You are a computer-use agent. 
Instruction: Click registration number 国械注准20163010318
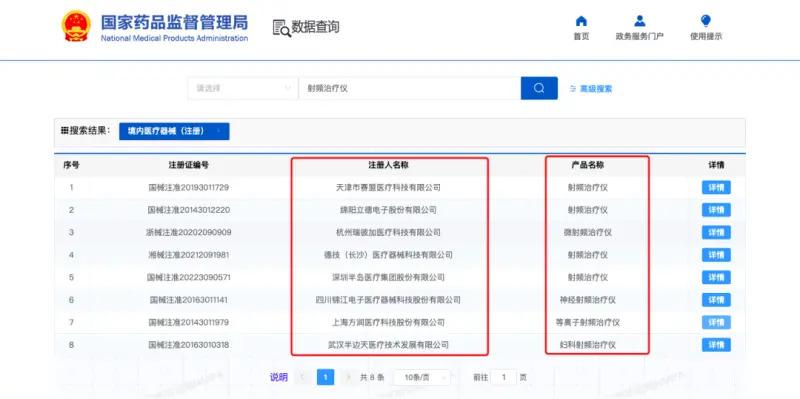click(x=188, y=345)
